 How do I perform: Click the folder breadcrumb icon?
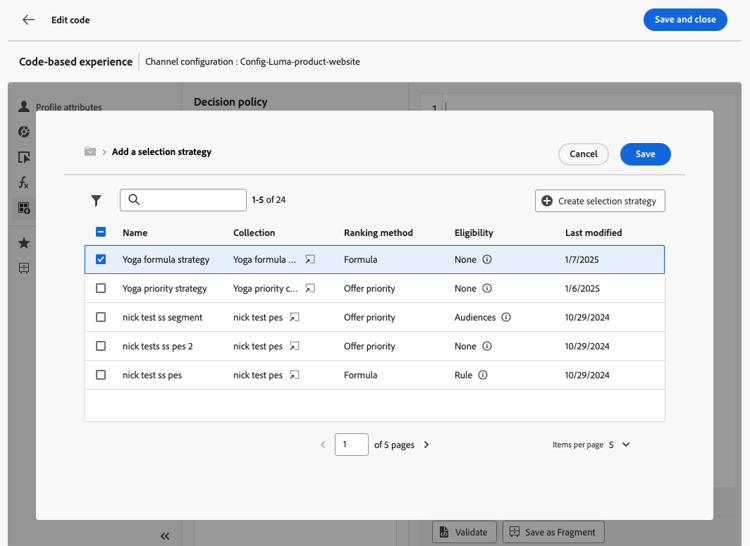click(x=90, y=152)
